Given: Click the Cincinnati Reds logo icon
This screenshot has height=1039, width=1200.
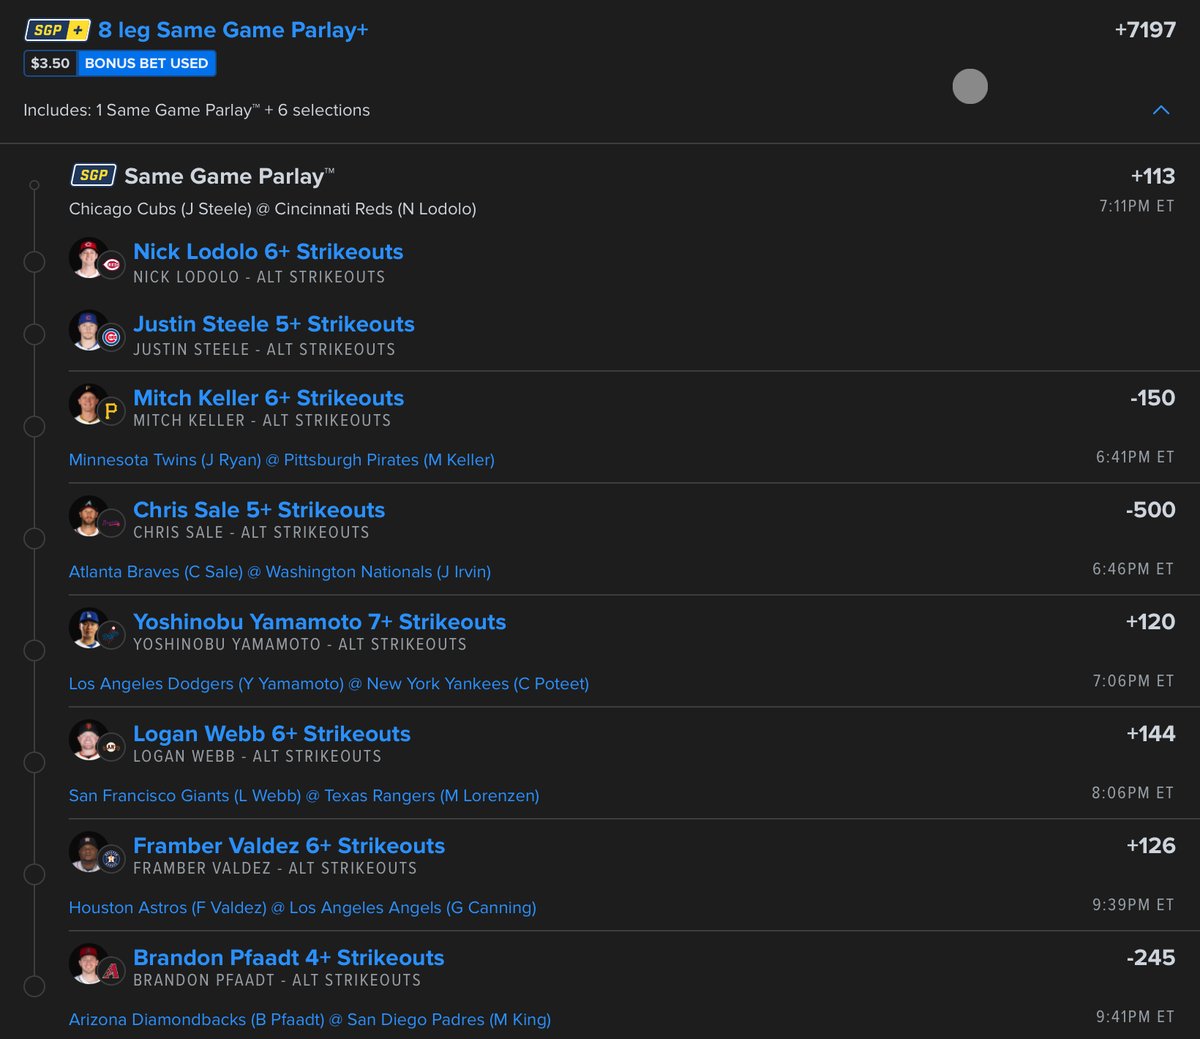Looking at the screenshot, I should (x=111, y=265).
